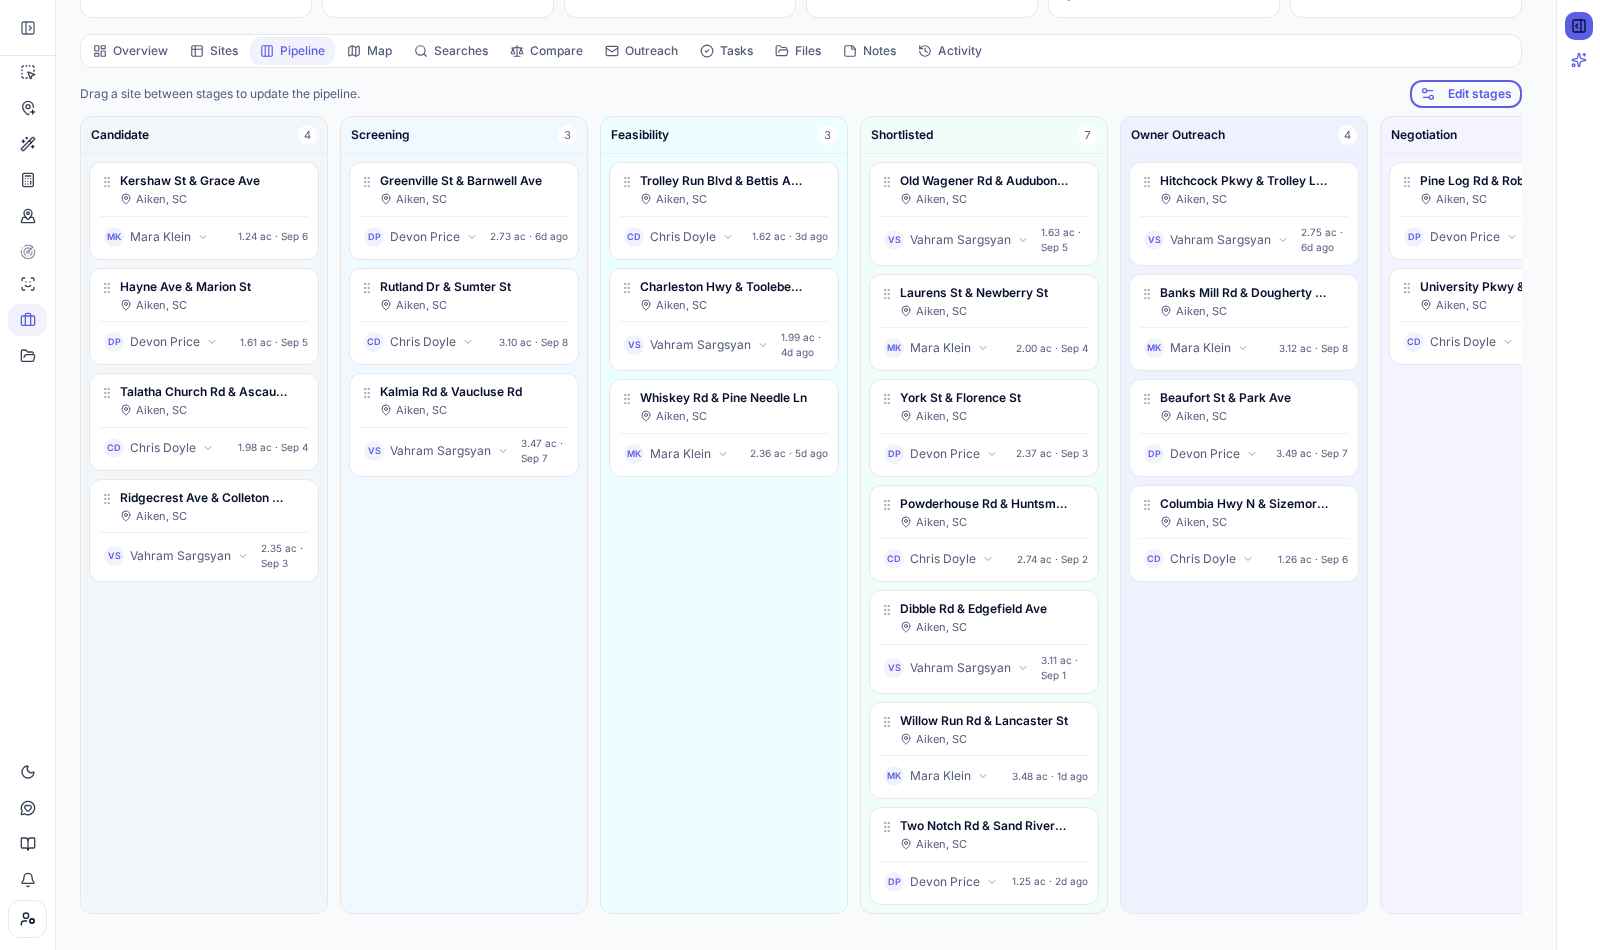Change assignee on Banks Mill Rd card

tap(1198, 348)
